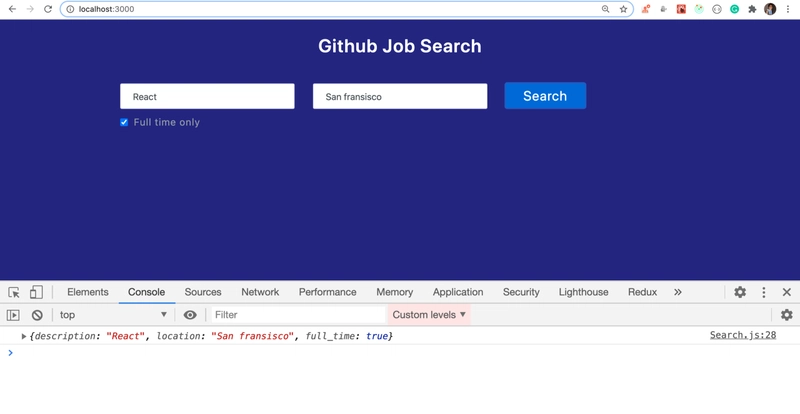Open the Security tab
The image size is (800, 414).
coord(521,292)
